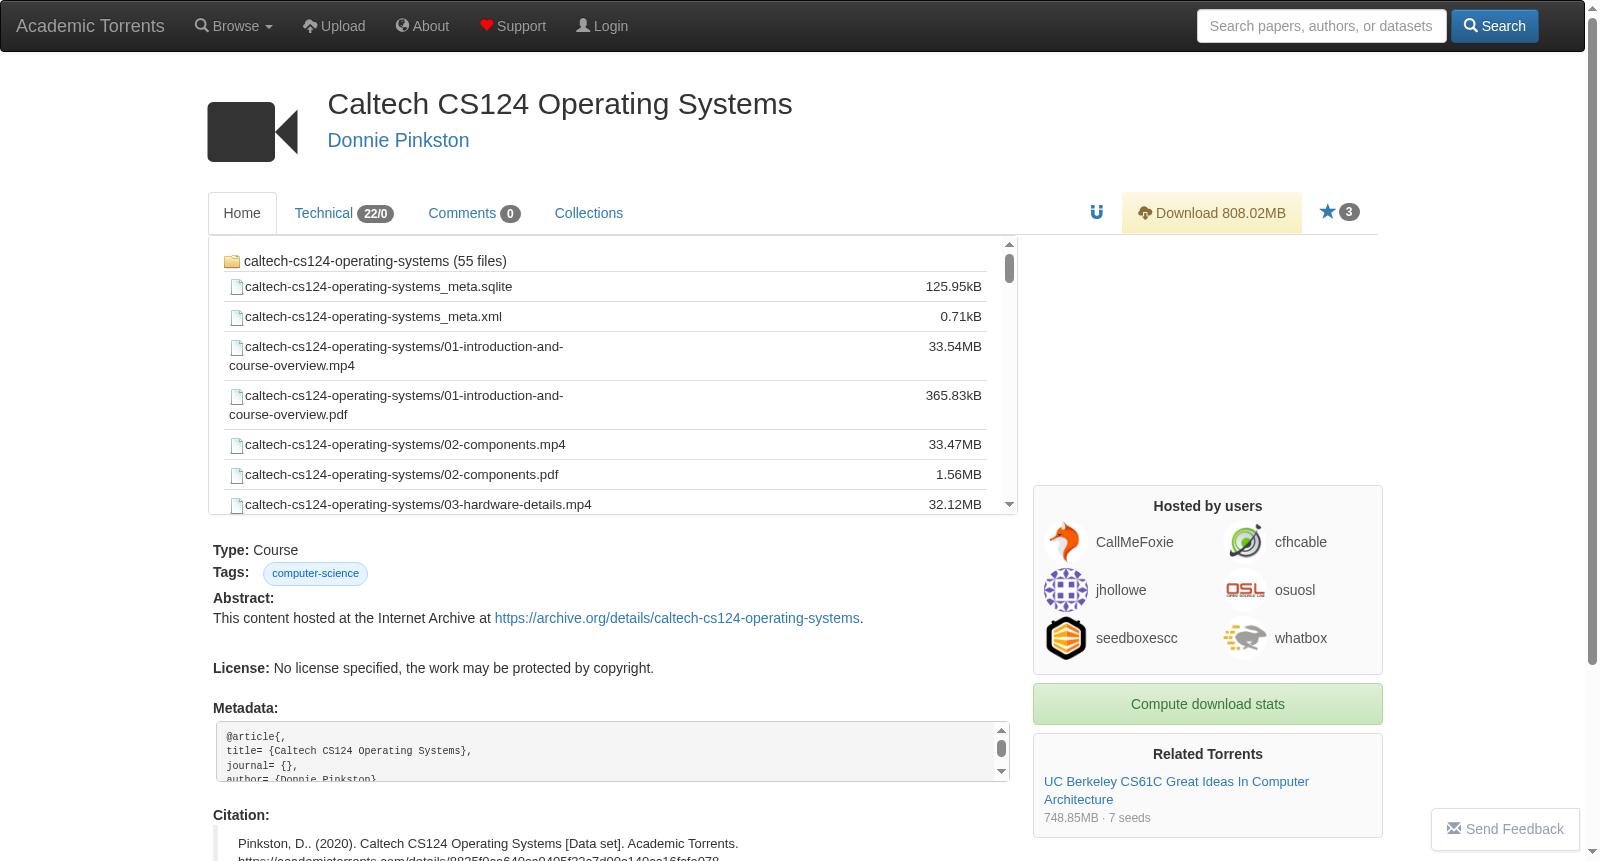
Task: Click the osuosl OSL logo avatar
Action: 1245,590
